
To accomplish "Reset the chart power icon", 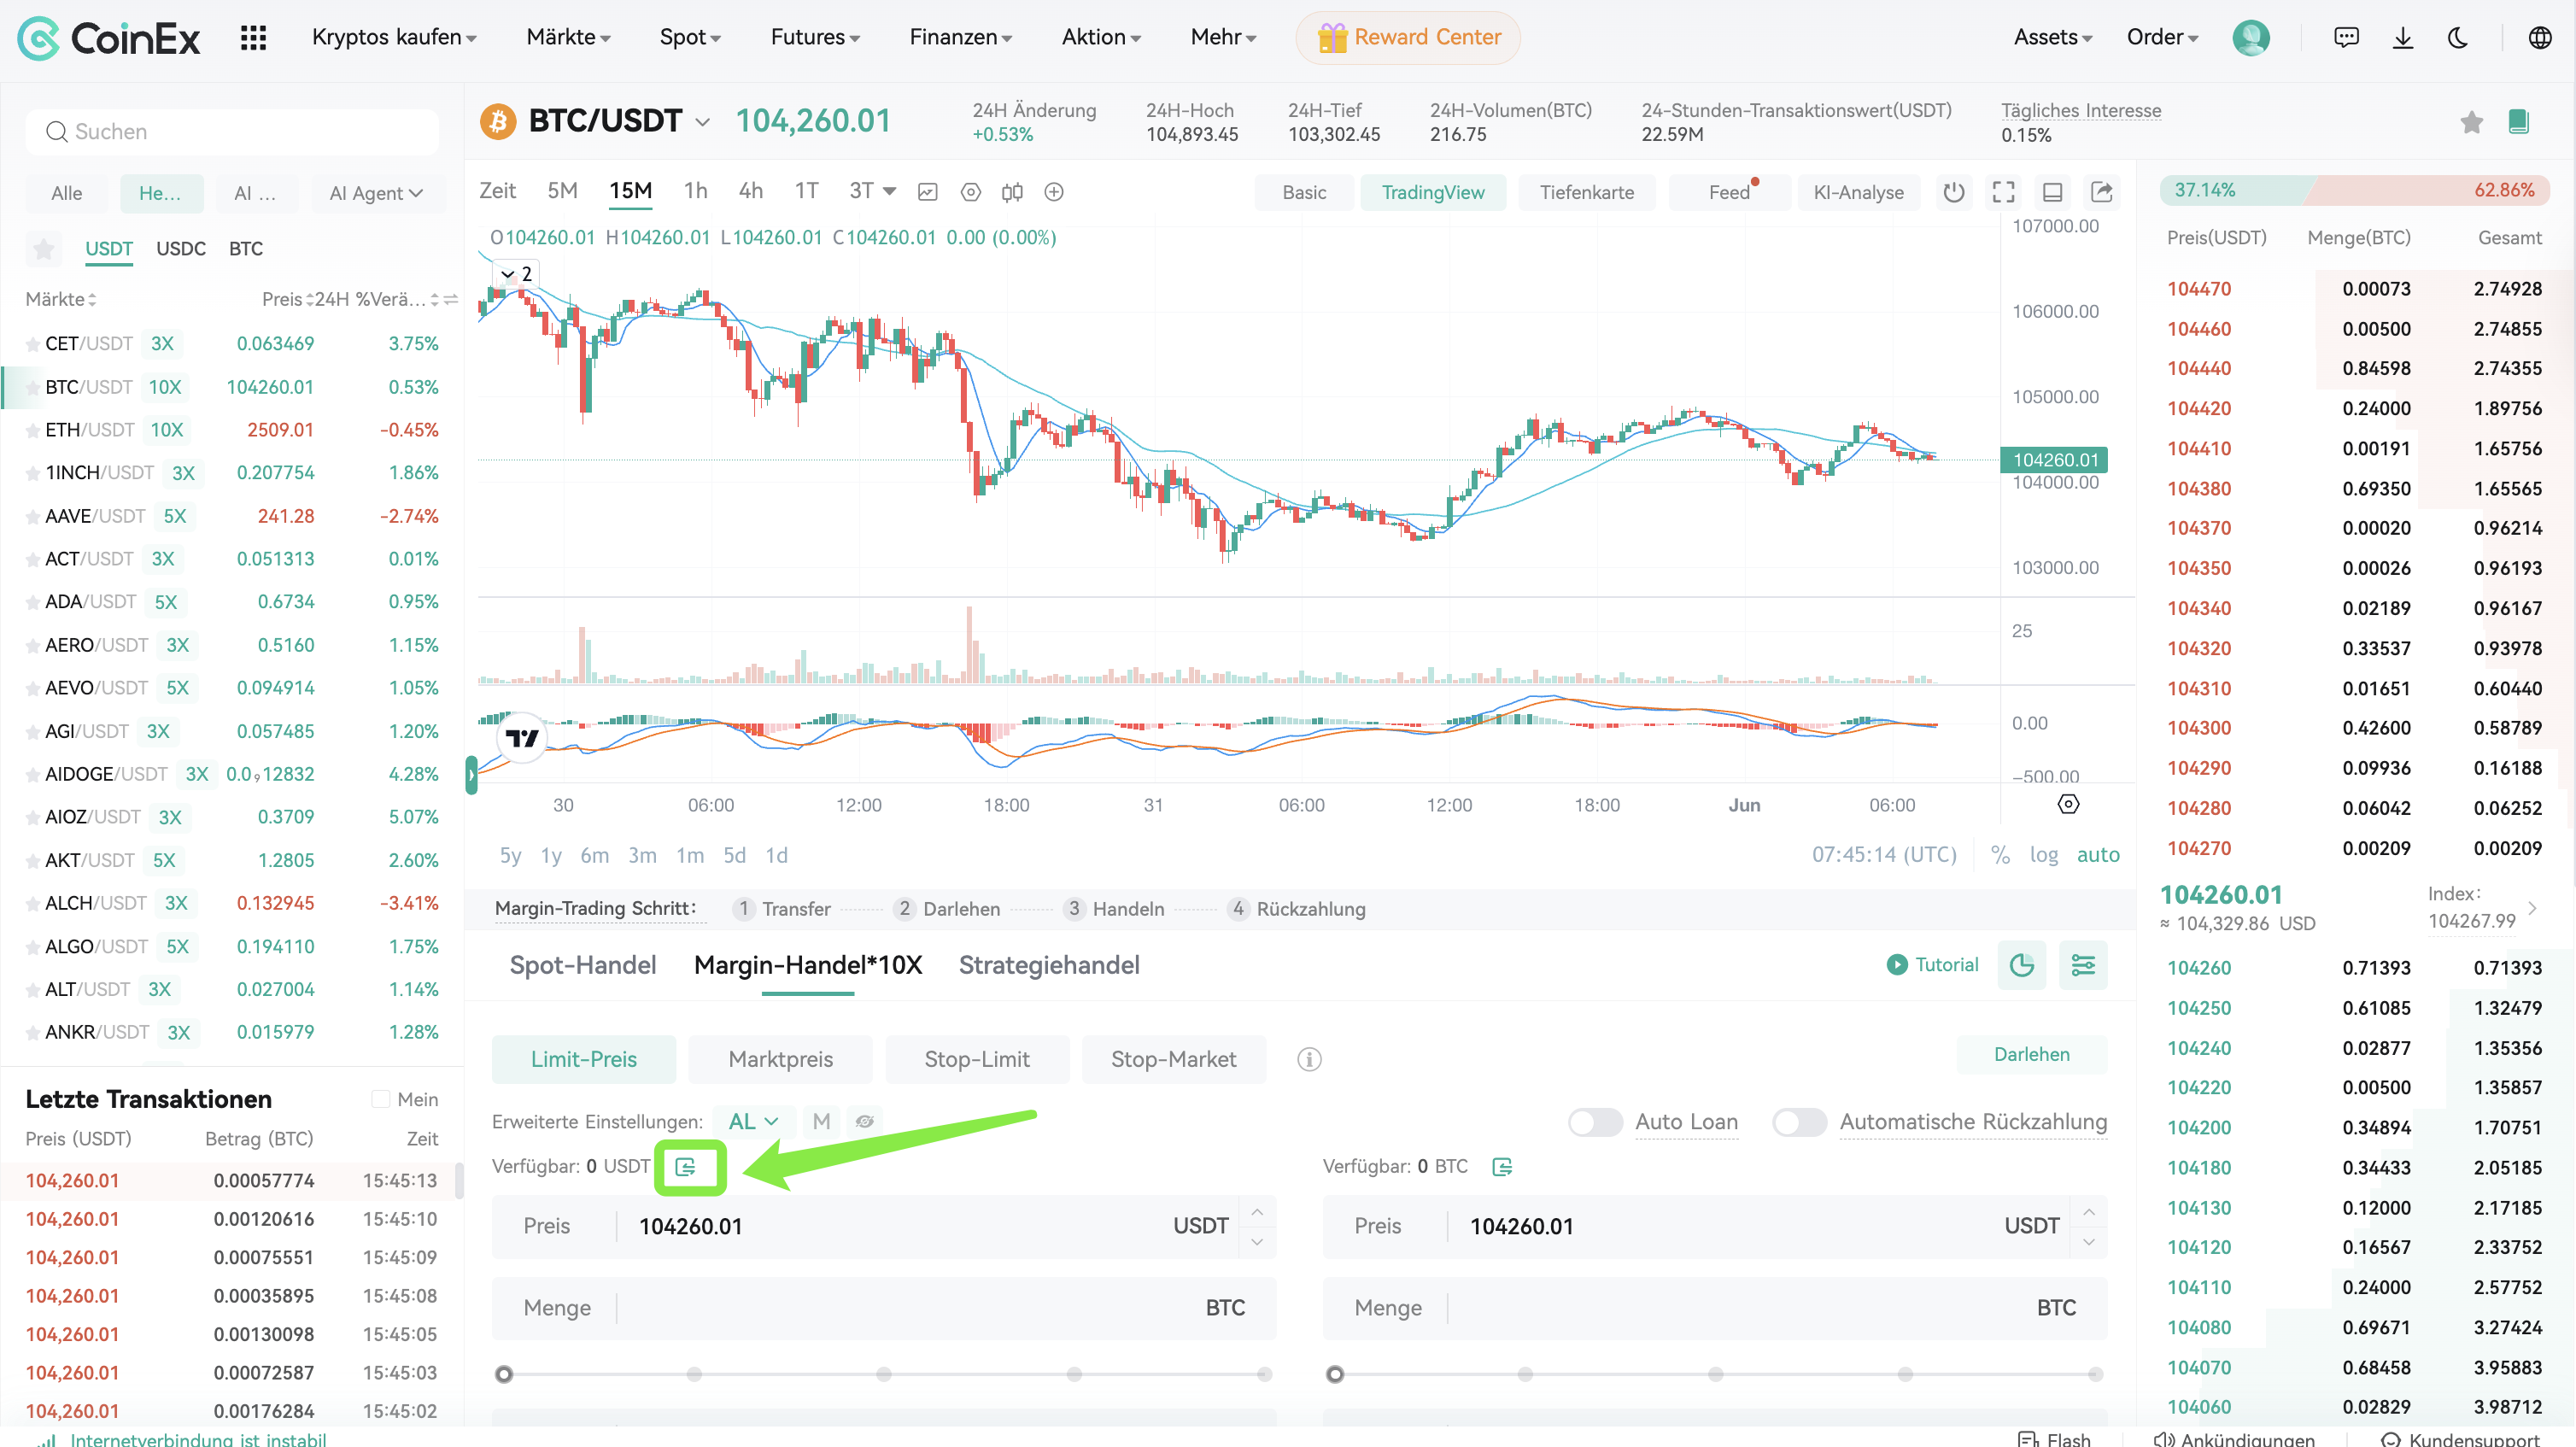I will pos(1953,192).
